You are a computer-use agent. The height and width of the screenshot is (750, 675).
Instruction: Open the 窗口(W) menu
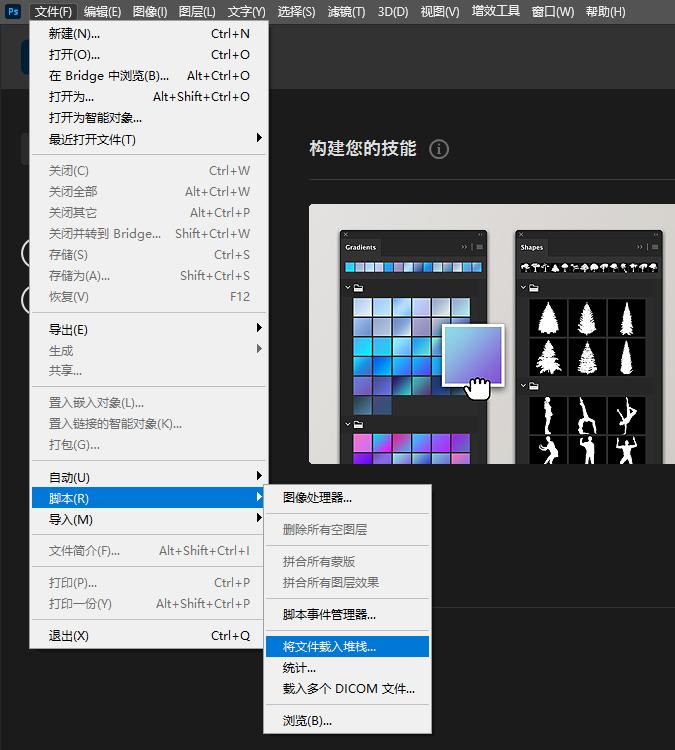click(553, 11)
